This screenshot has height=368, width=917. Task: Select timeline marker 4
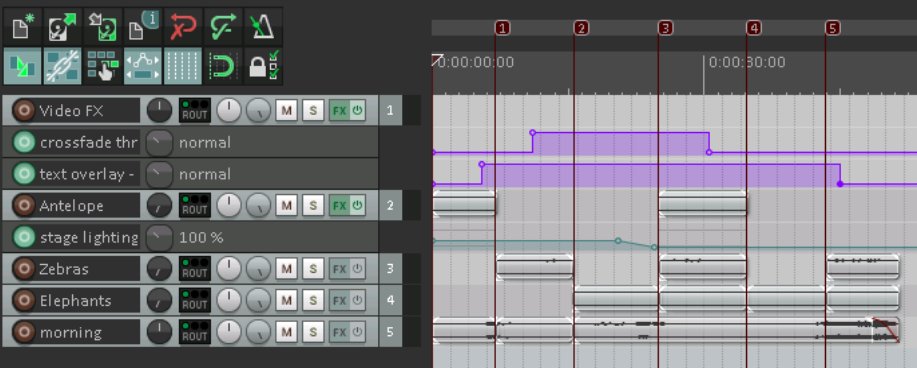[754, 28]
